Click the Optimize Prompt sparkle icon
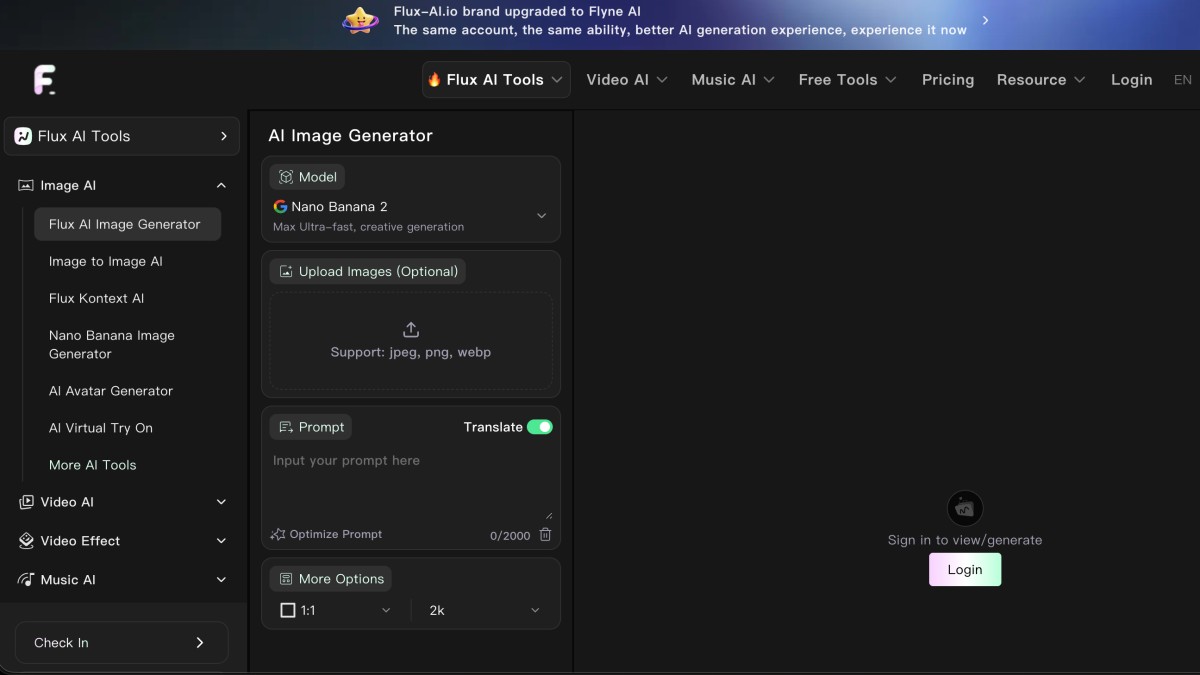The height and width of the screenshot is (675, 1200). tap(278, 534)
